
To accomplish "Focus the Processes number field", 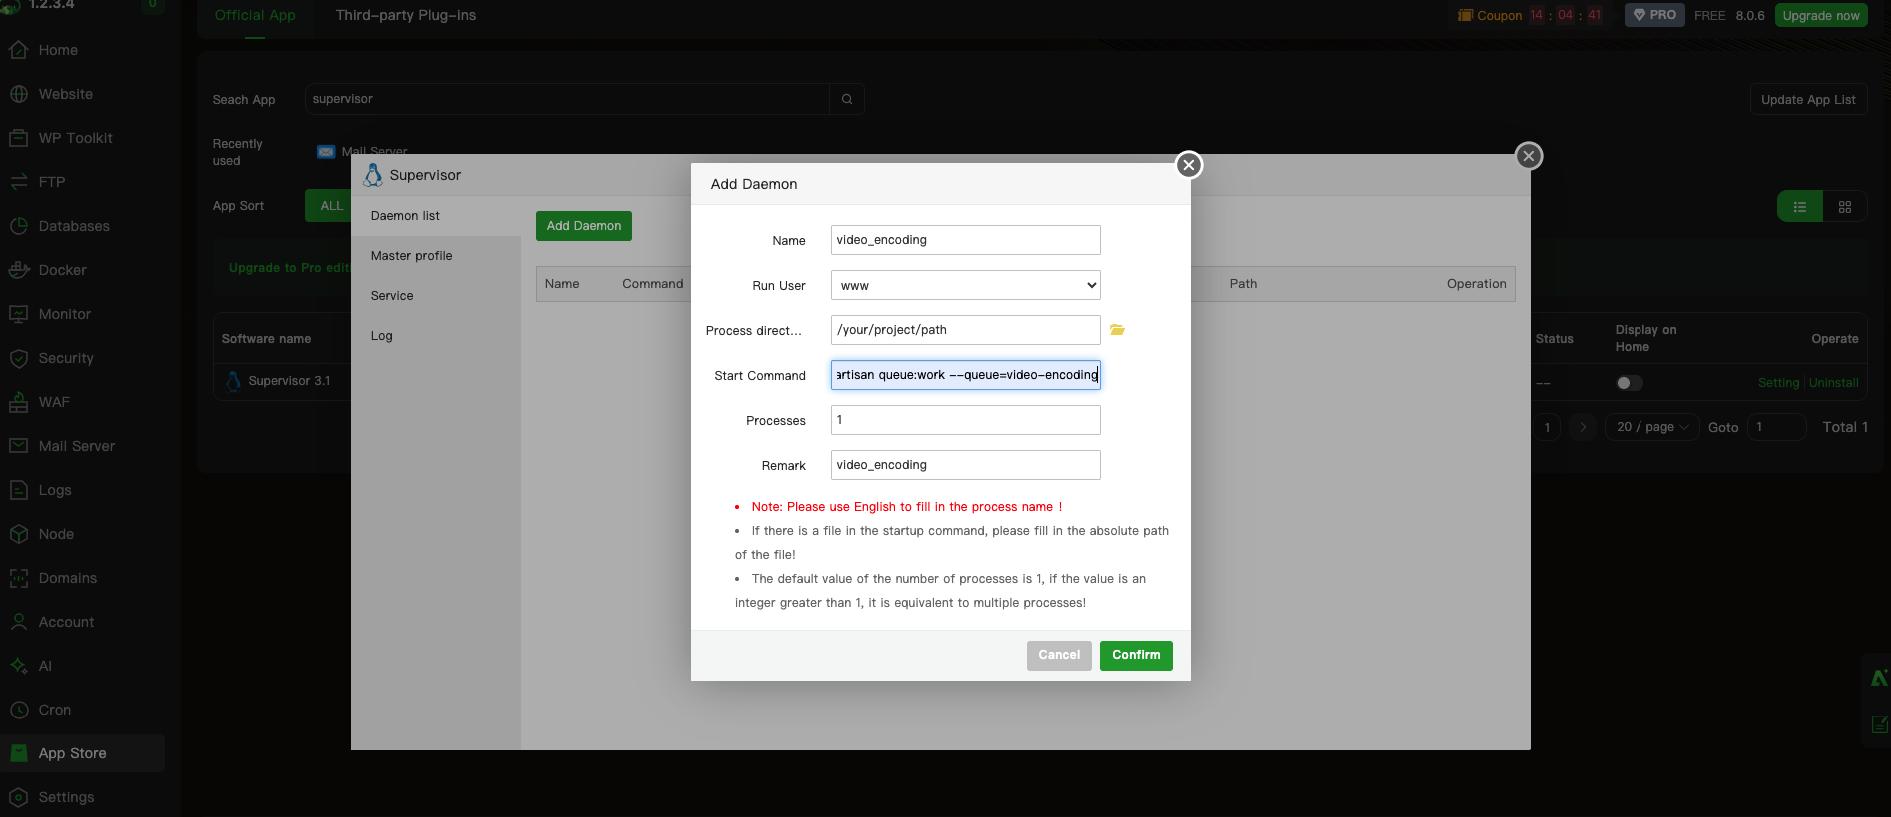I will (966, 420).
